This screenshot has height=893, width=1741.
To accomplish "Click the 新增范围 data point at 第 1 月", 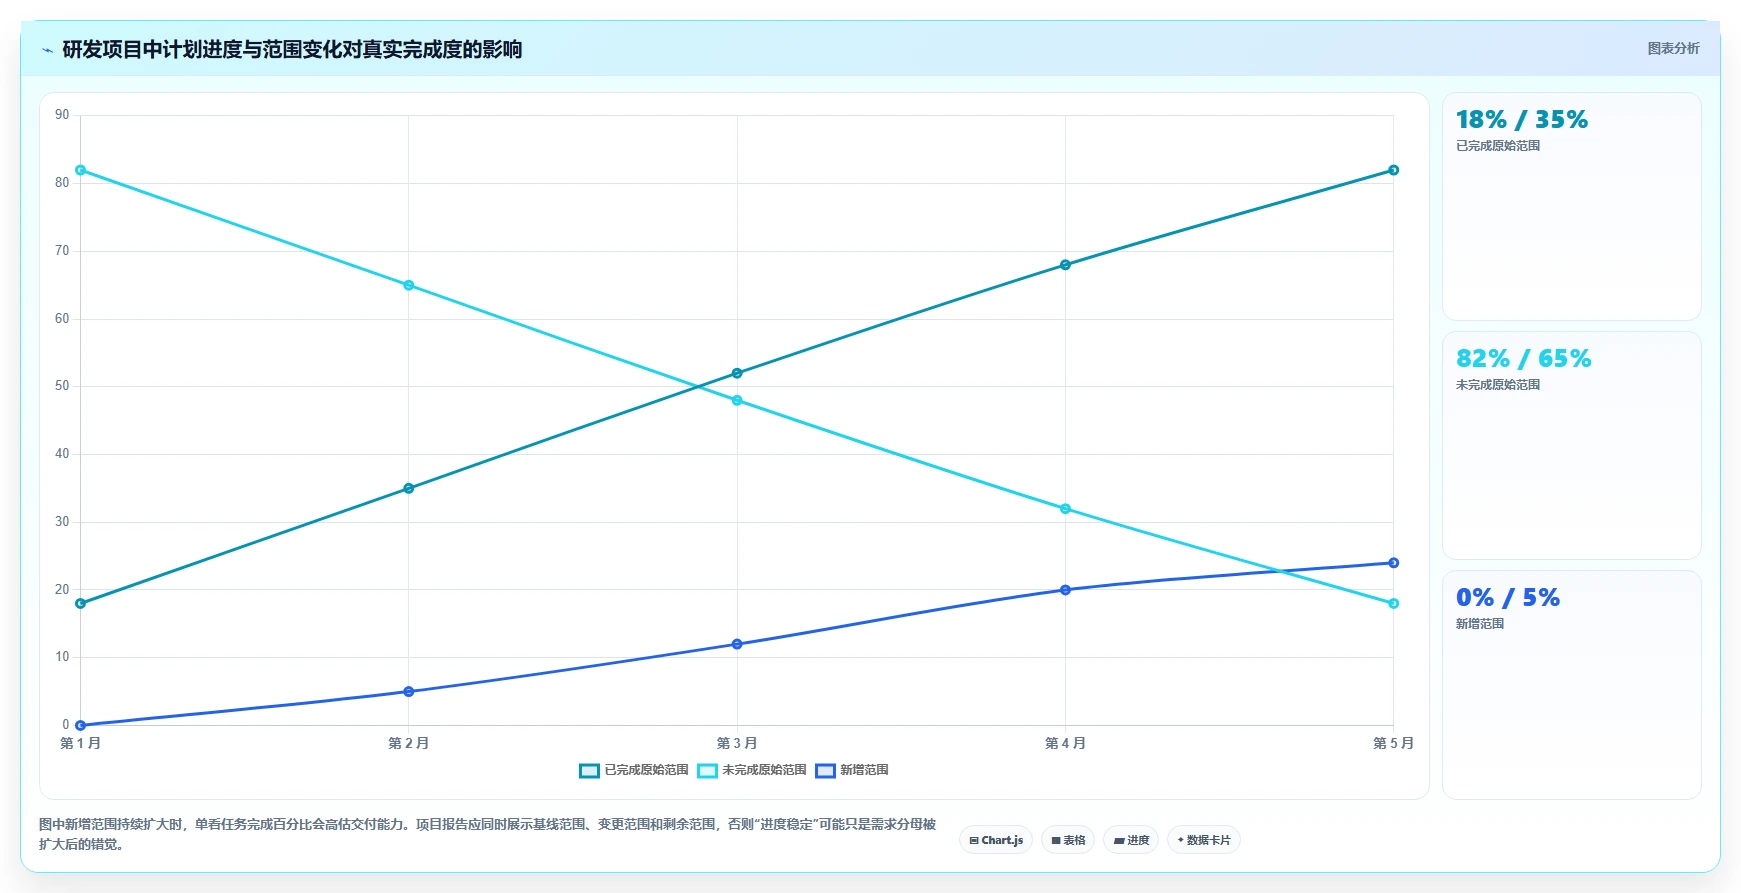I will 80,725.
